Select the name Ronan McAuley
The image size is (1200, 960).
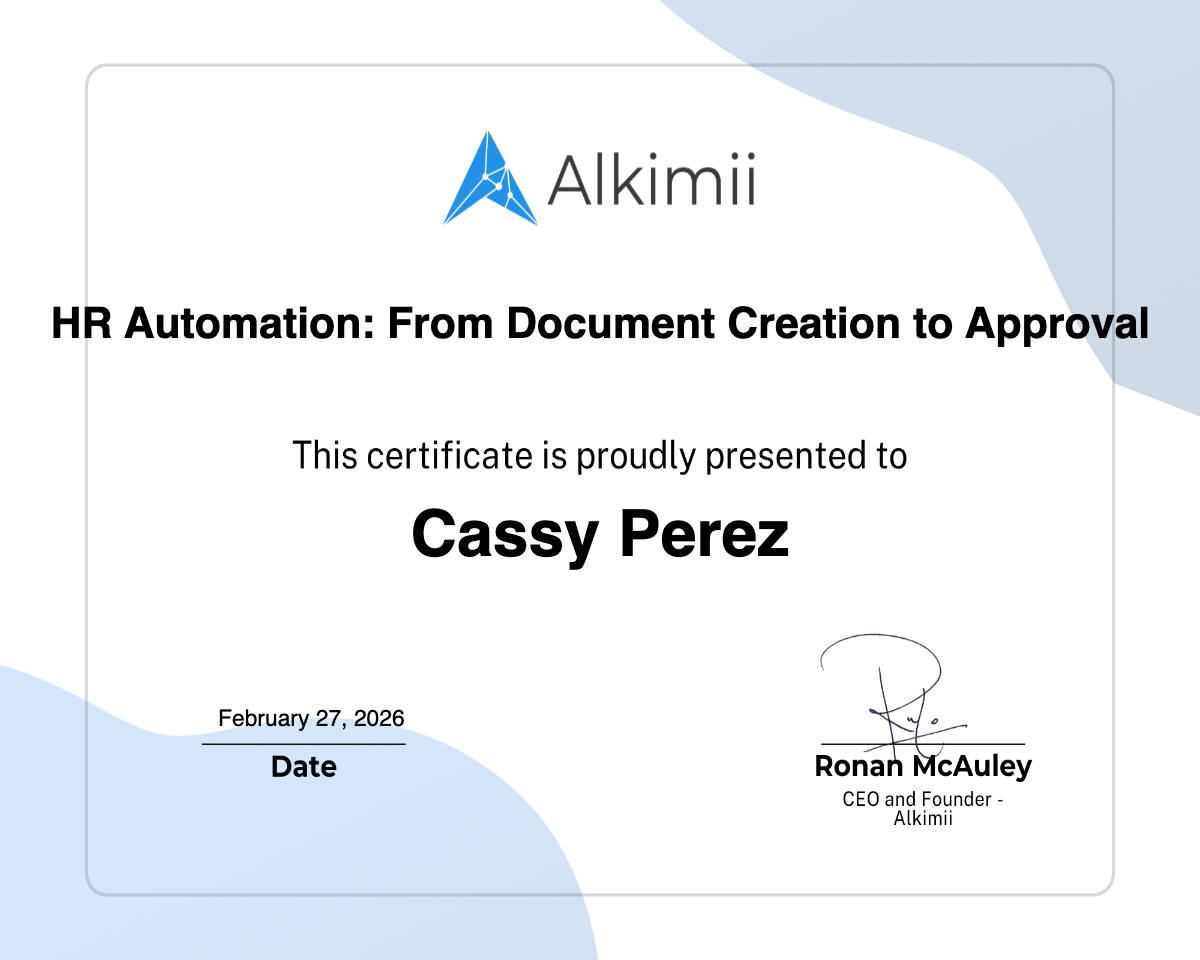[x=923, y=767]
